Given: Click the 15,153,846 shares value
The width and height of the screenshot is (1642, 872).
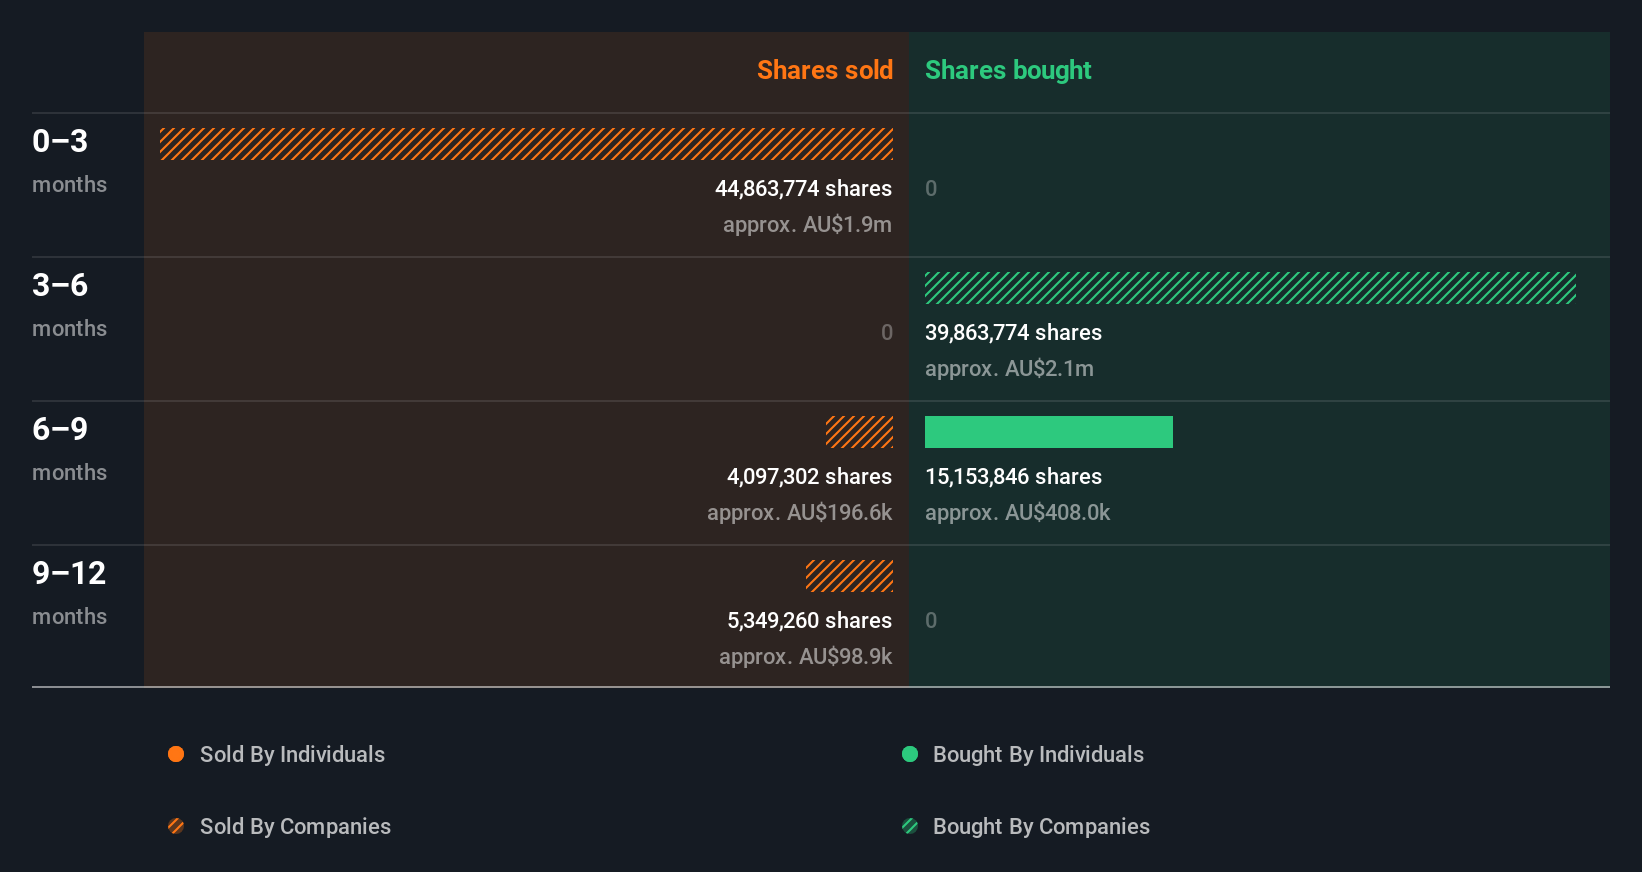Looking at the screenshot, I should 1013,476.
